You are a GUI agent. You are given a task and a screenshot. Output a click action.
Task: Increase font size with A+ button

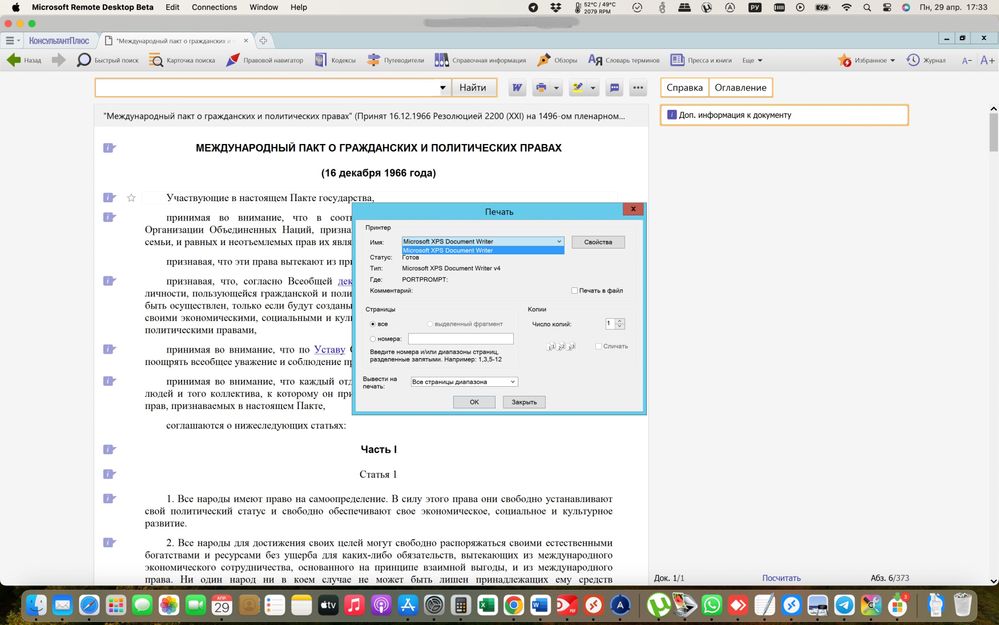pyautogui.click(x=987, y=60)
